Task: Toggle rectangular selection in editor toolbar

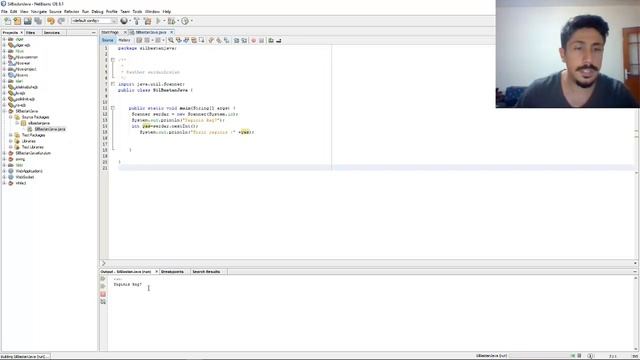Action: (202, 40)
